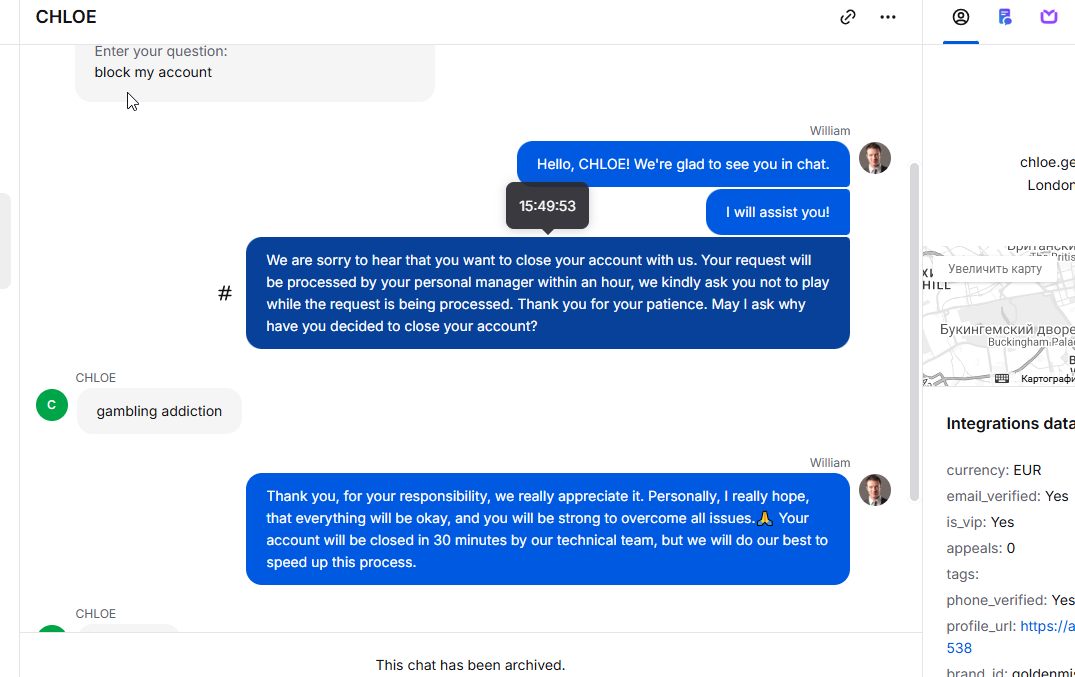1075x677 pixels.
Task: Open the purple mail panel icon
Action: (1049, 17)
